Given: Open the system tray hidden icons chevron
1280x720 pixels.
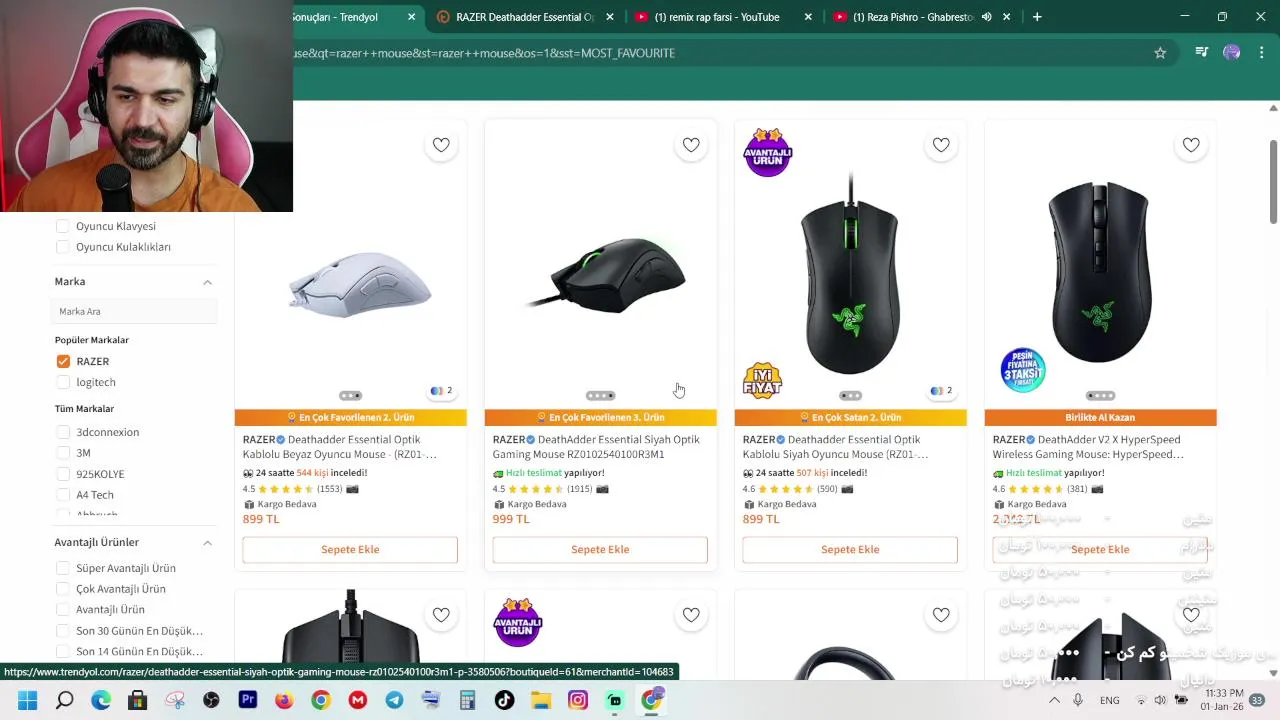Looking at the screenshot, I should pyautogui.click(x=1054, y=700).
